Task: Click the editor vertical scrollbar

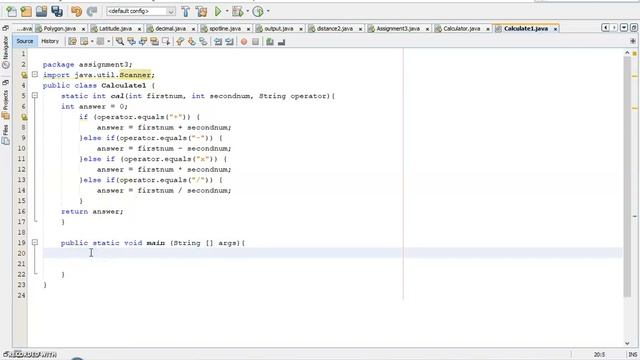Action: click(627, 176)
